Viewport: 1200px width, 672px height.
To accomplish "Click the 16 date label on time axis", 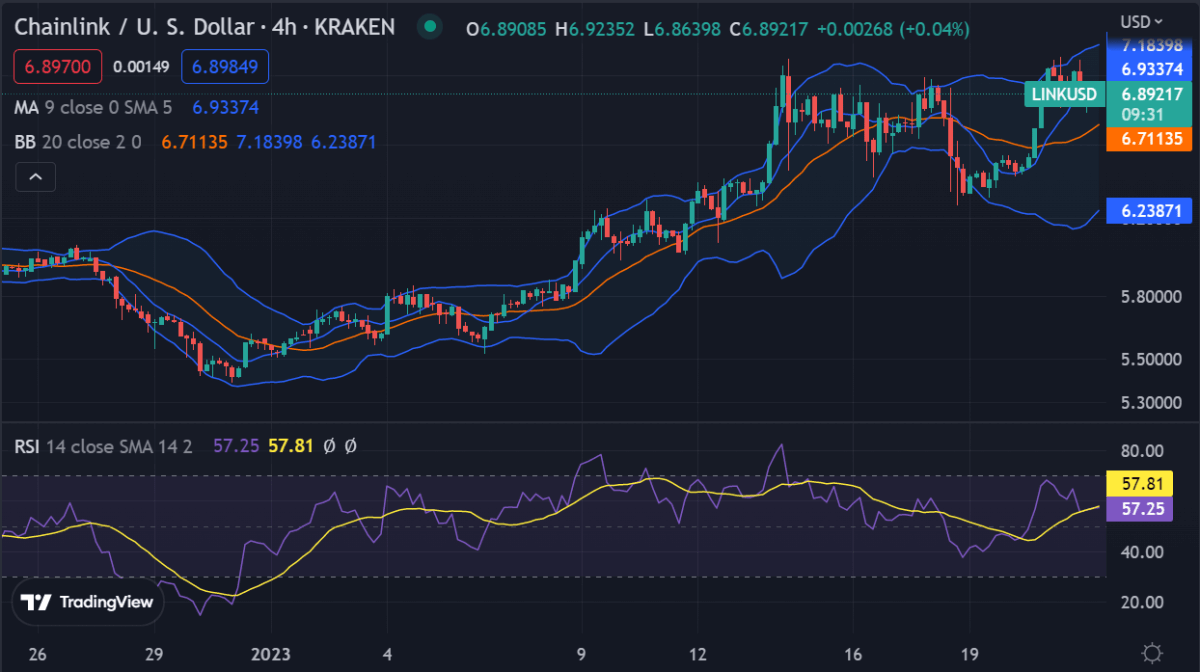I will tap(852, 654).
